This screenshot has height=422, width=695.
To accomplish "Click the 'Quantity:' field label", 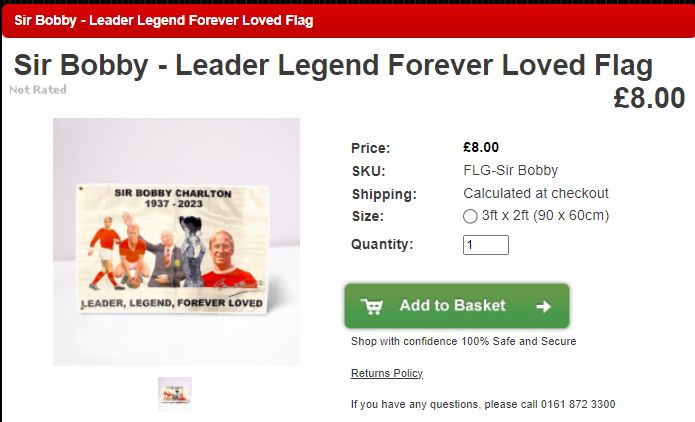I will [382, 244].
